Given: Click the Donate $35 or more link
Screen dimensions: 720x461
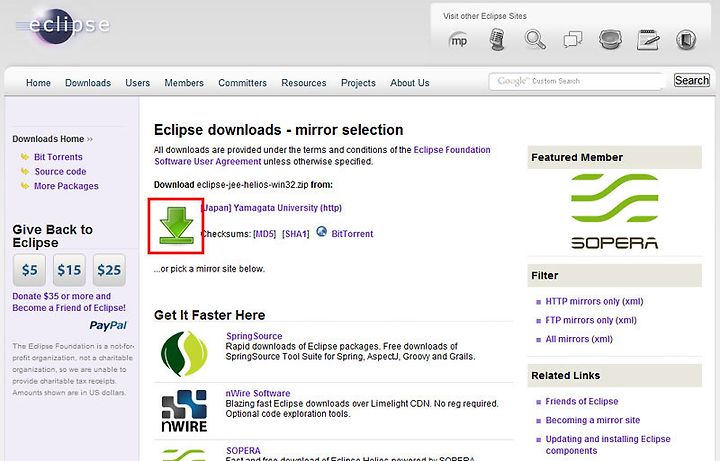Looking at the screenshot, I should pyautogui.click(x=69, y=302).
